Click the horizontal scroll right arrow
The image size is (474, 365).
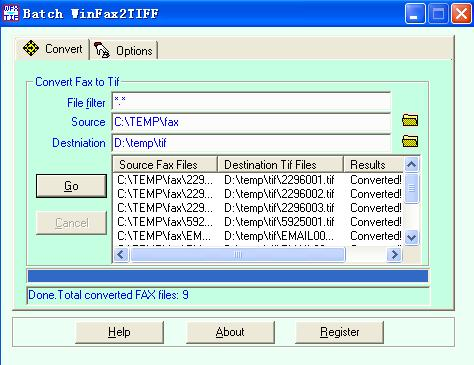point(394,255)
